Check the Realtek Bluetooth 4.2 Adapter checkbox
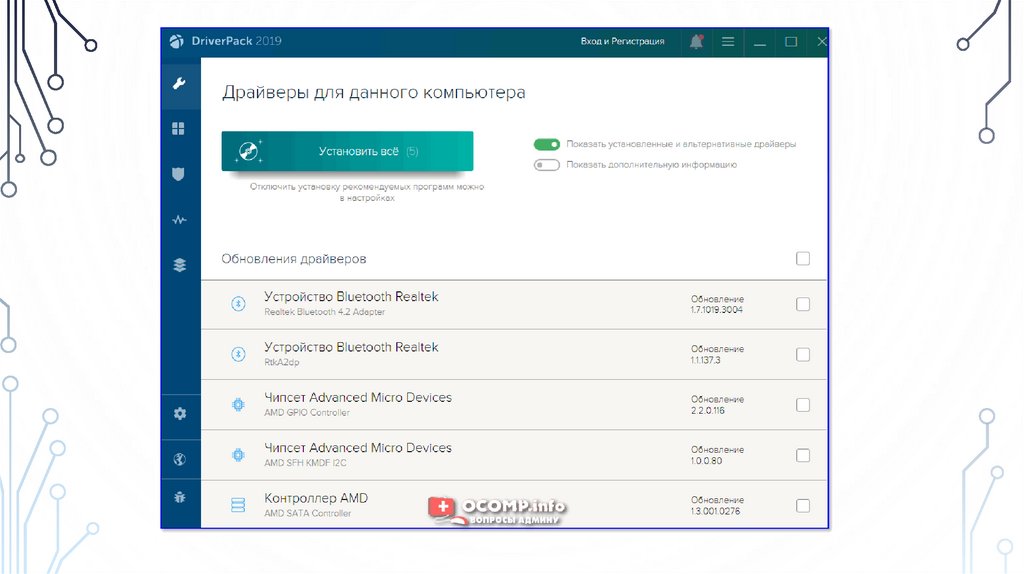The height and width of the screenshot is (574, 1024). point(803,304)
